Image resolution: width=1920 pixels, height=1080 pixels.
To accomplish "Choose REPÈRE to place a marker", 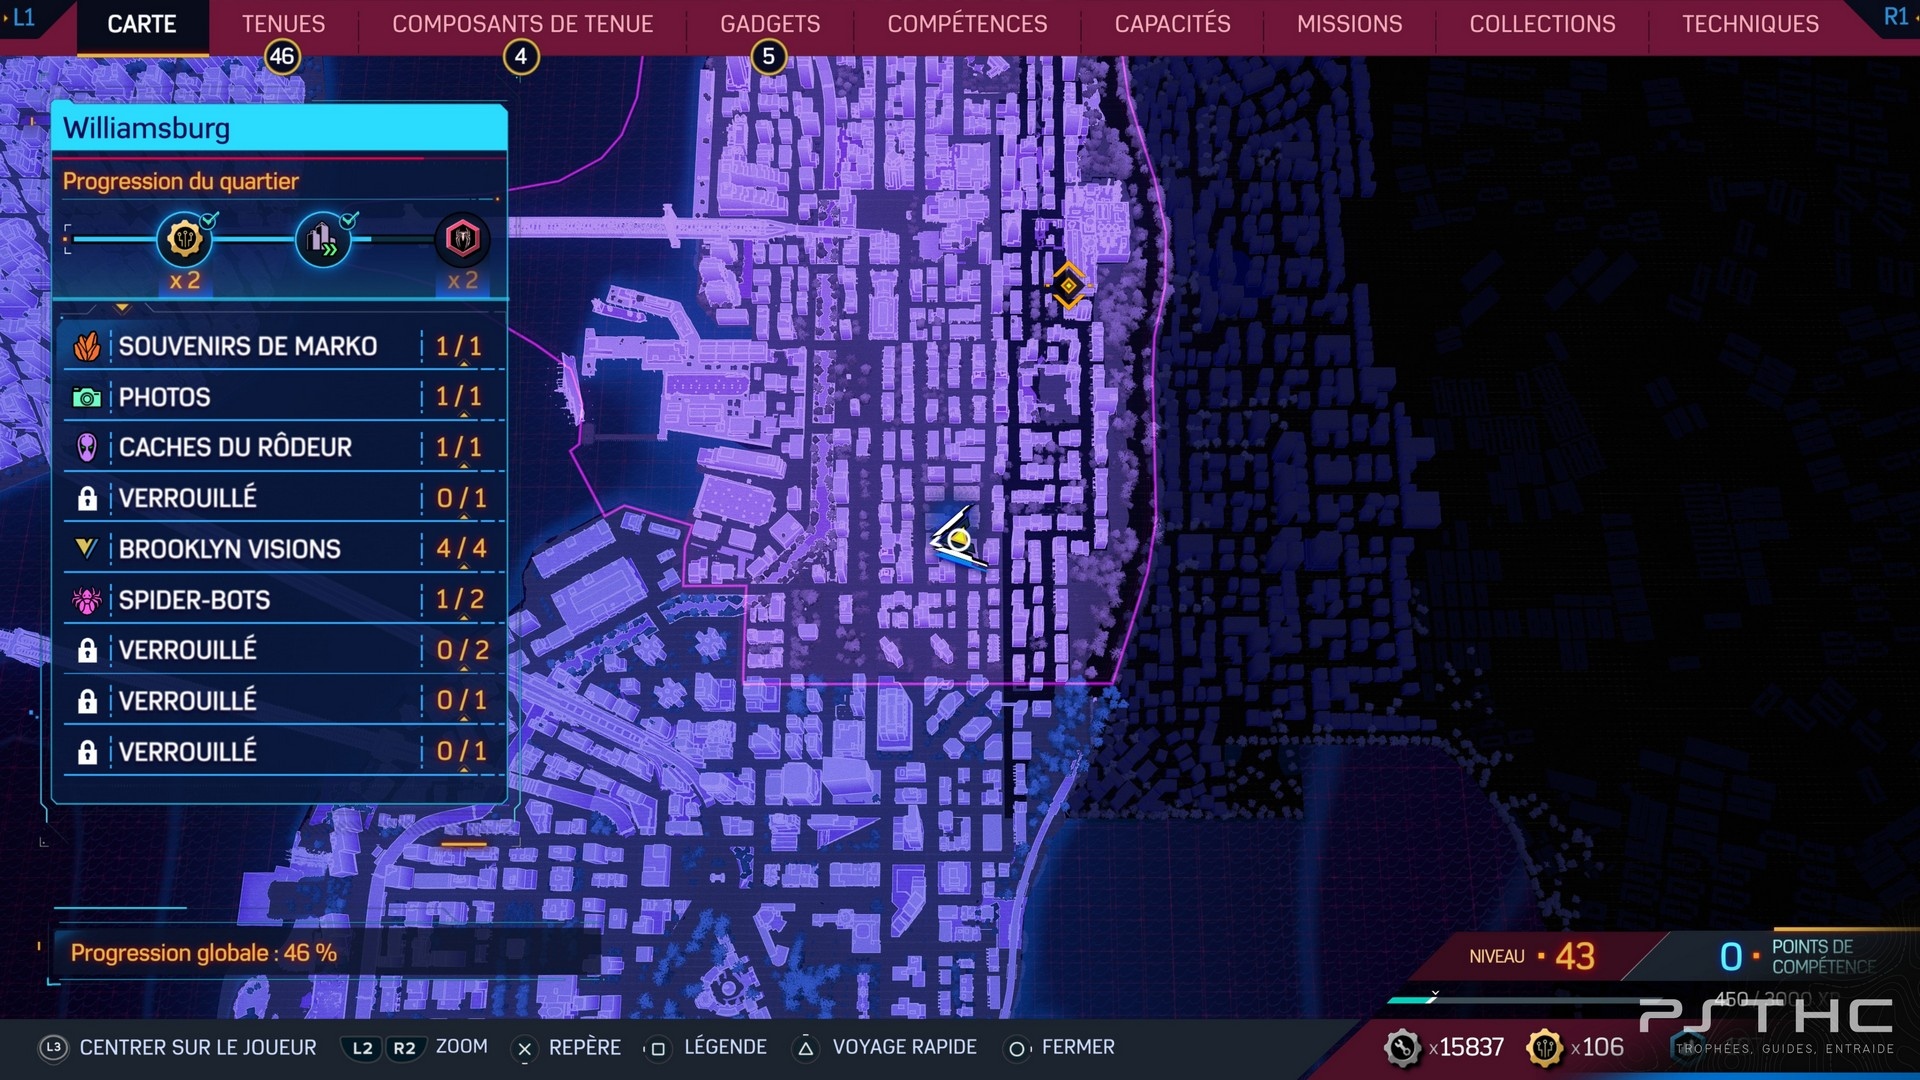I will [x=585, y=1047].
